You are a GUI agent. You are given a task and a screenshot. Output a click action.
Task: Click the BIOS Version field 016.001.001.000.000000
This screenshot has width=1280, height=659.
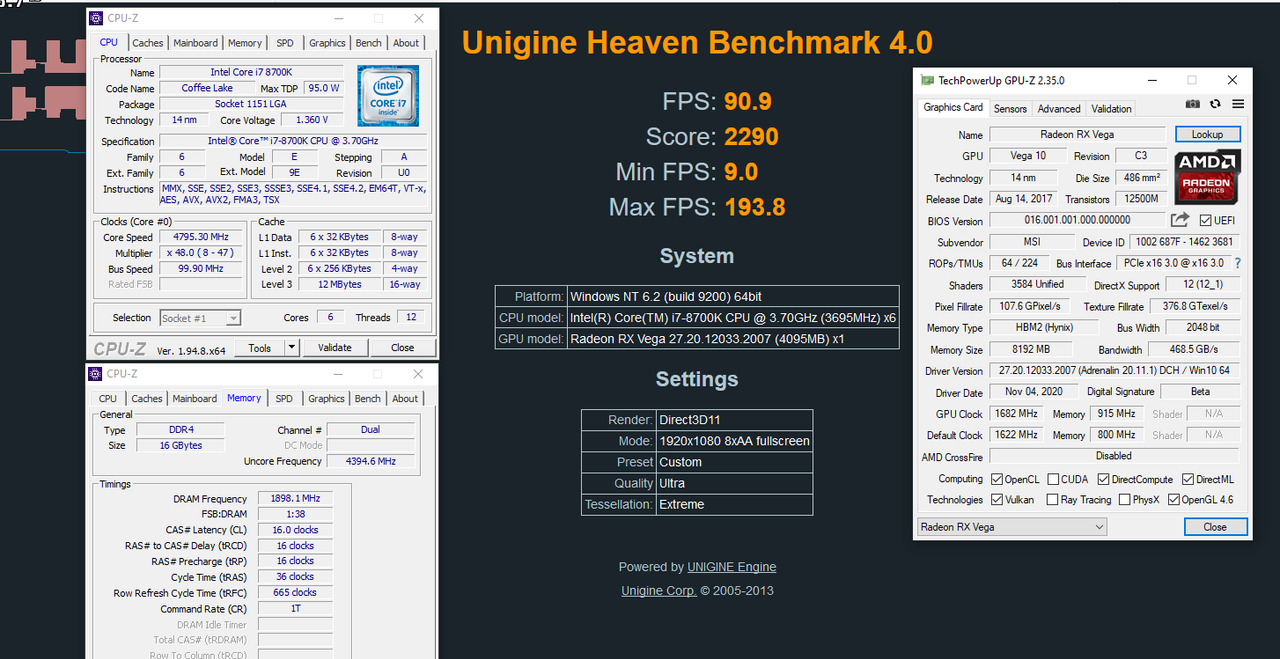(x=1077, y=220)
